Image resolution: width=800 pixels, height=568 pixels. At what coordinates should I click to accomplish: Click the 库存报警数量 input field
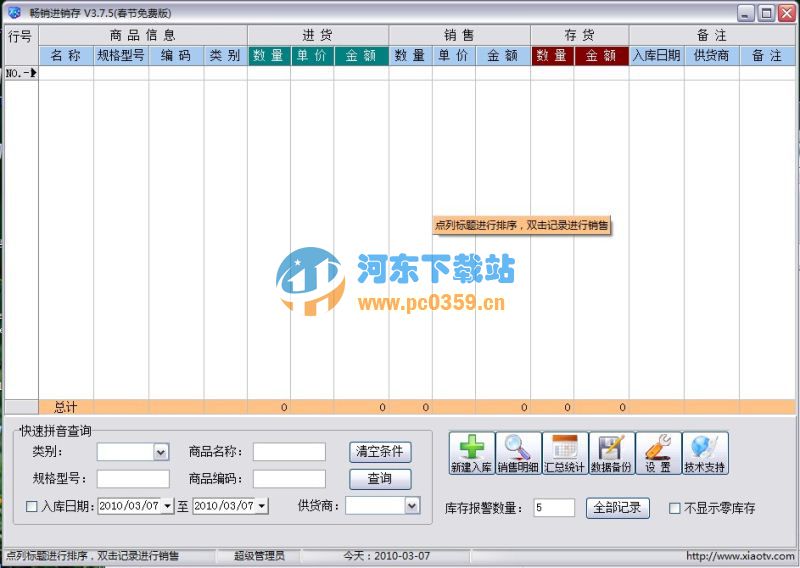554,508
